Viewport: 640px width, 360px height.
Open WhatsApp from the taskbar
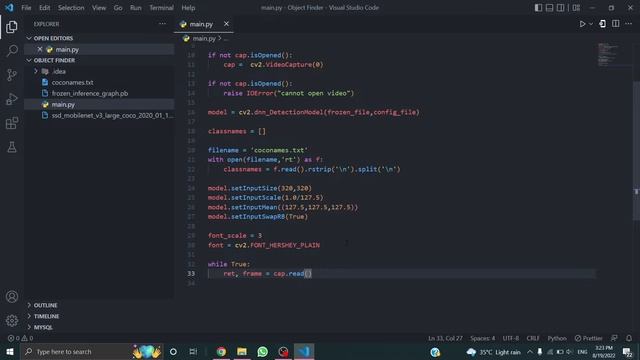[262, 351]
